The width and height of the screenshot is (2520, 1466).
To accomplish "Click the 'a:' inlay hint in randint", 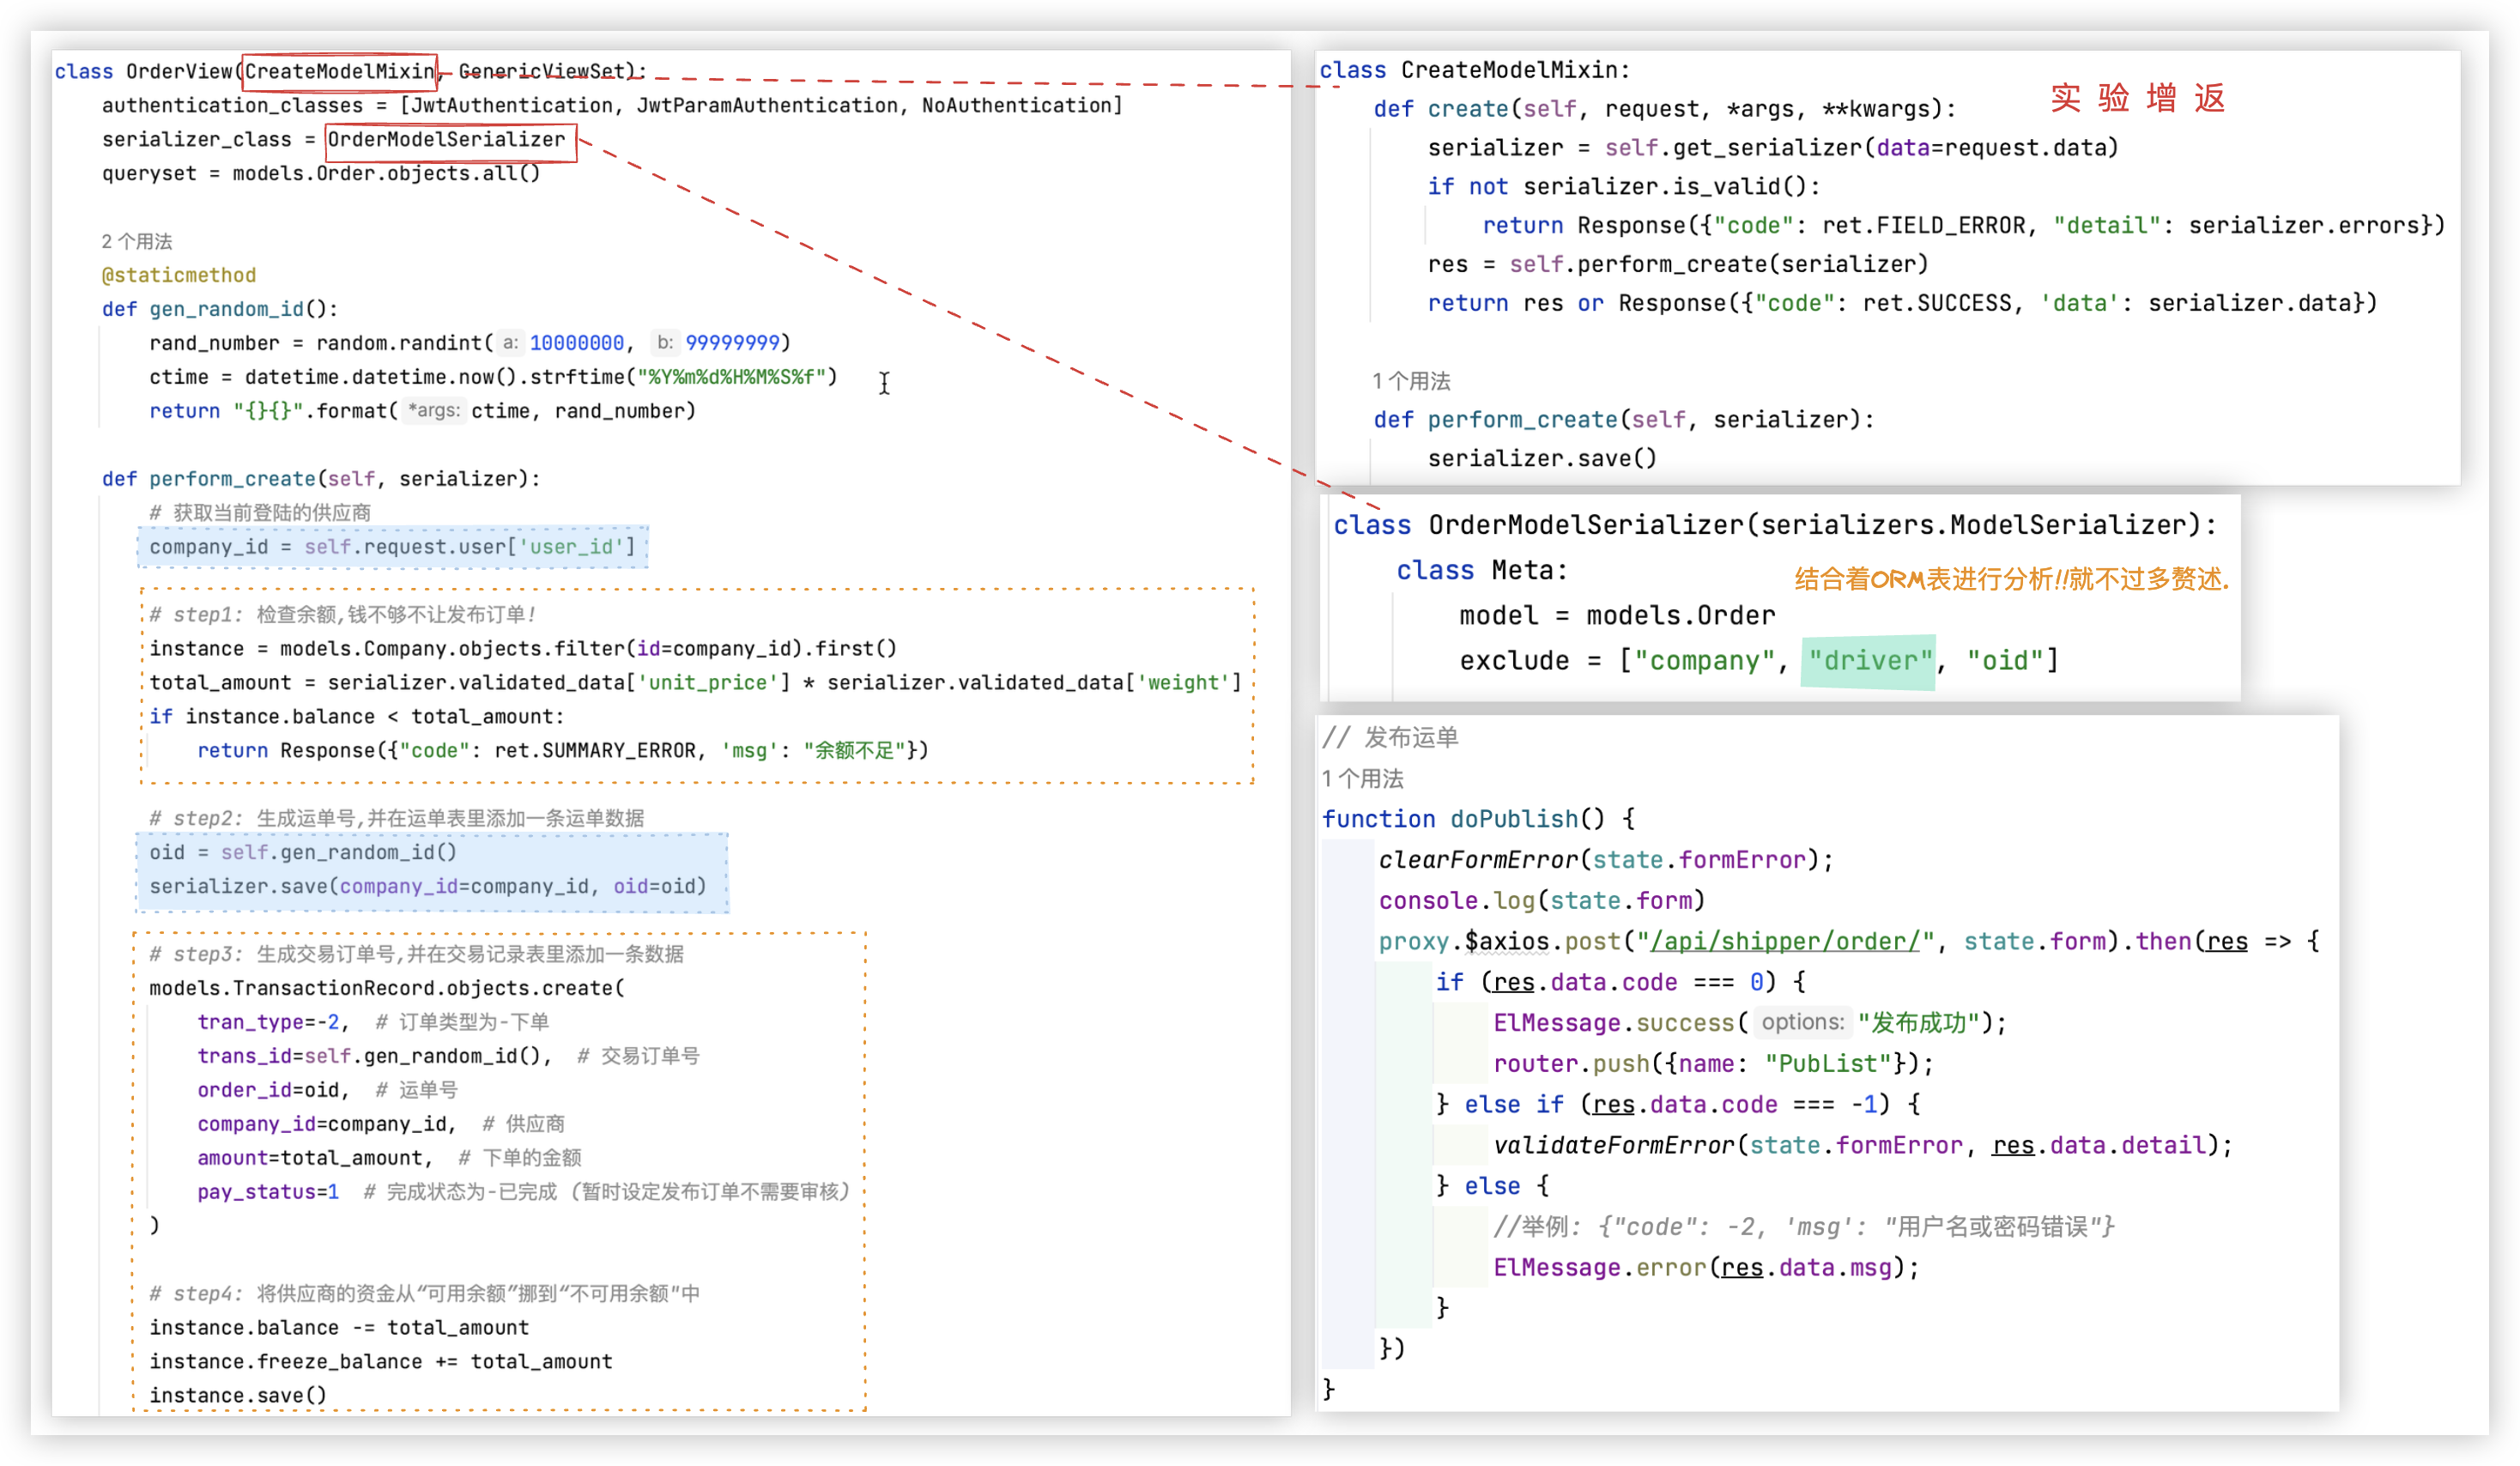I will [510, 343].
